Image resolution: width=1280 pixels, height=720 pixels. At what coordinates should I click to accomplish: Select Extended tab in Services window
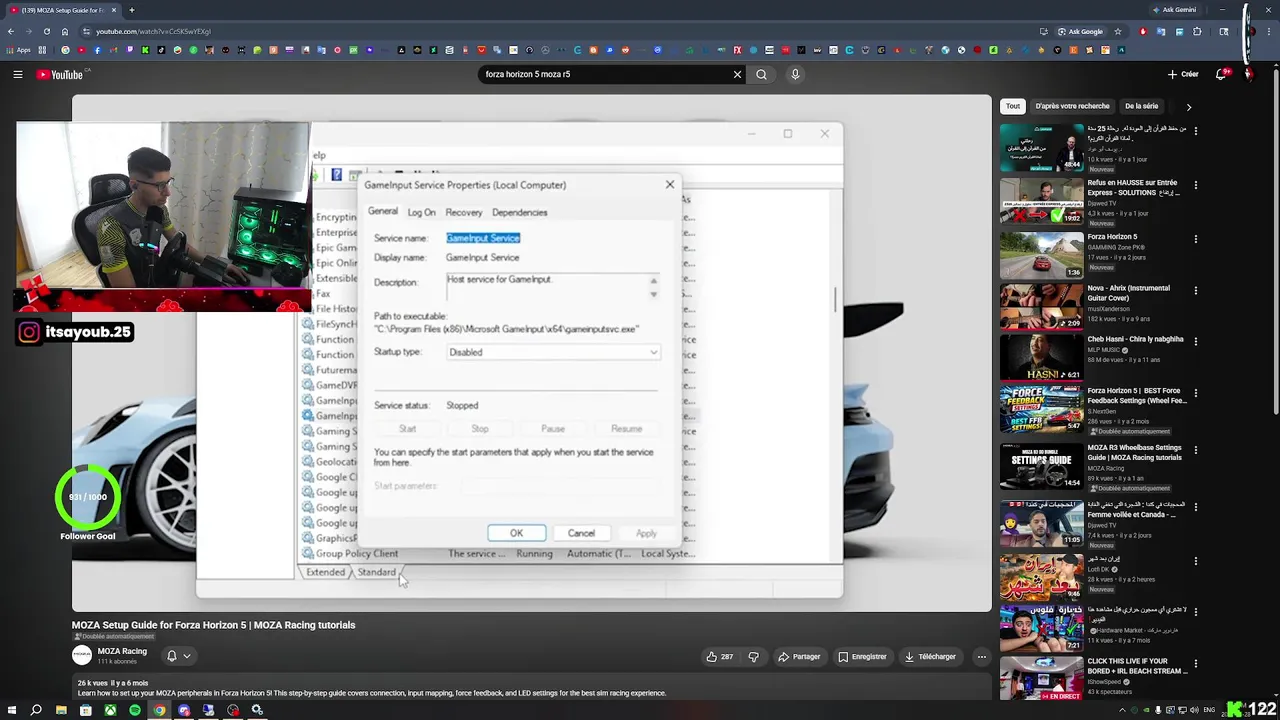[325, 572]
